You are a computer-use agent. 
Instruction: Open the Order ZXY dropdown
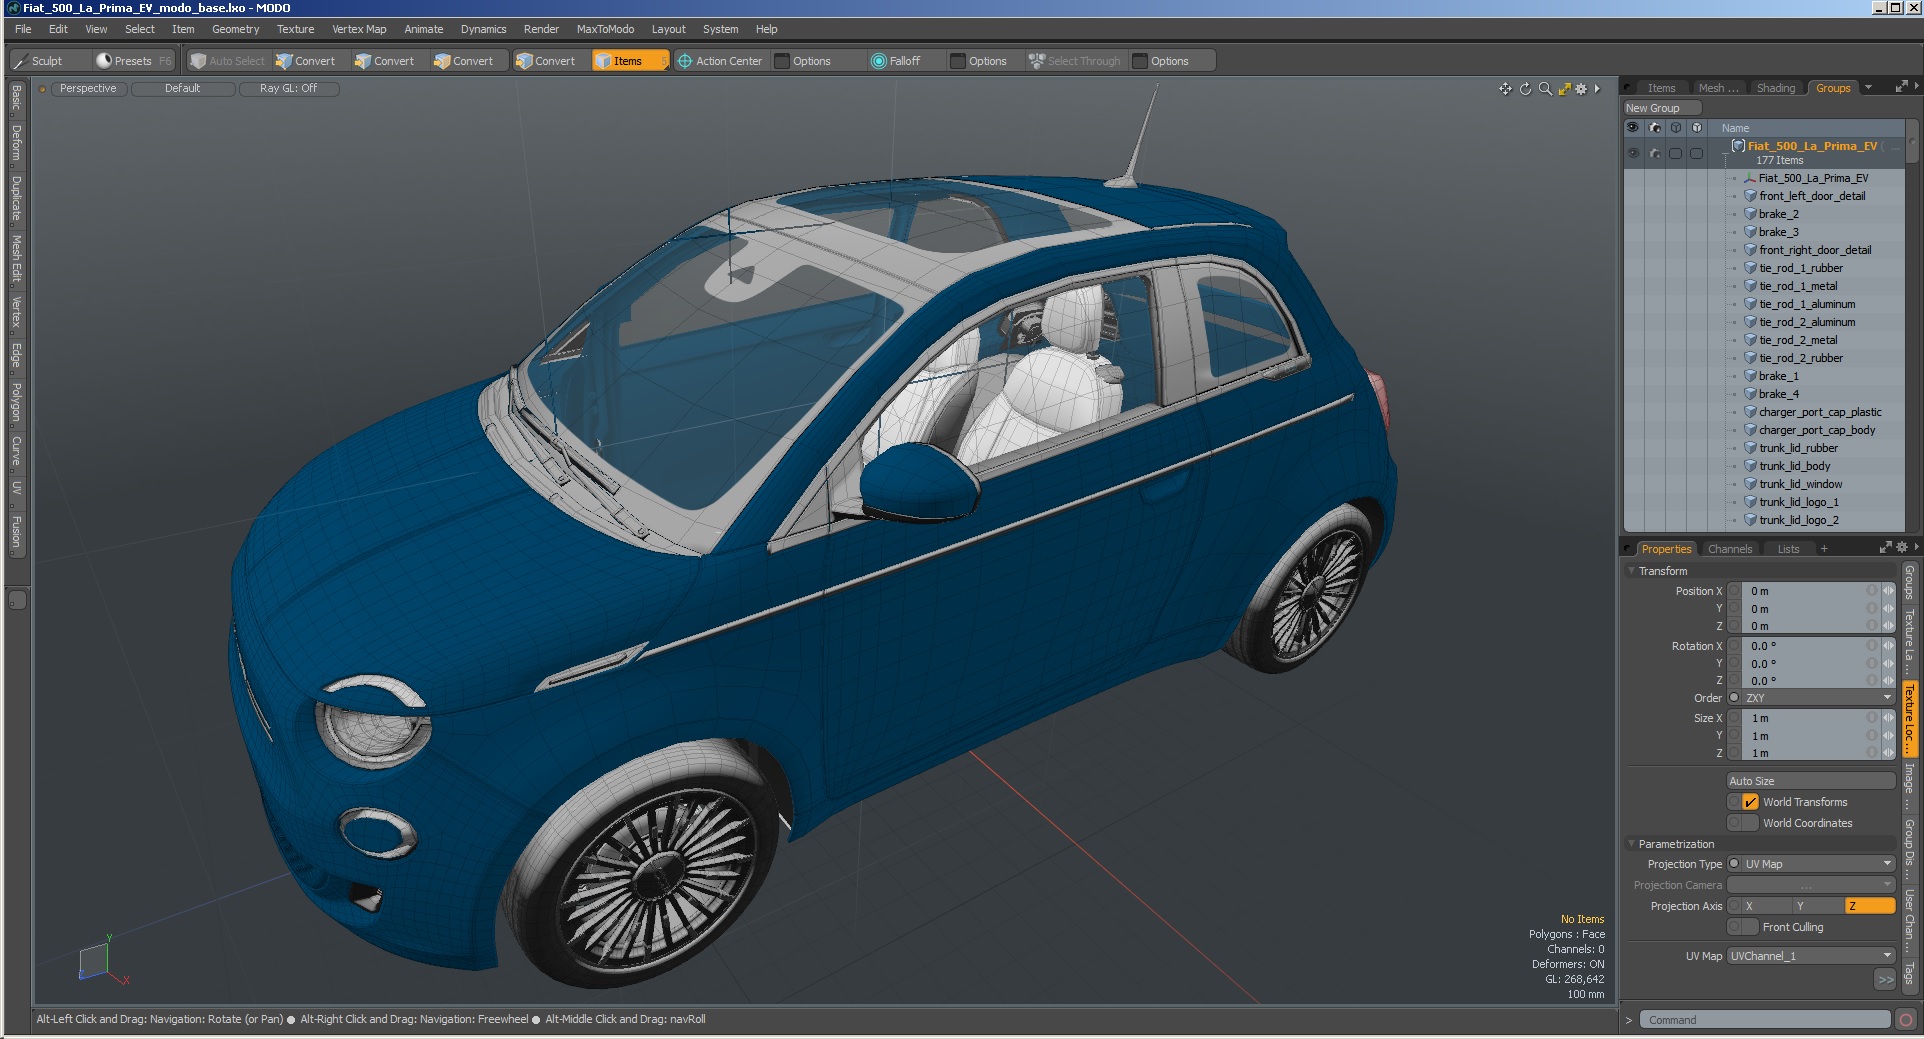[x=1819, y=698]
